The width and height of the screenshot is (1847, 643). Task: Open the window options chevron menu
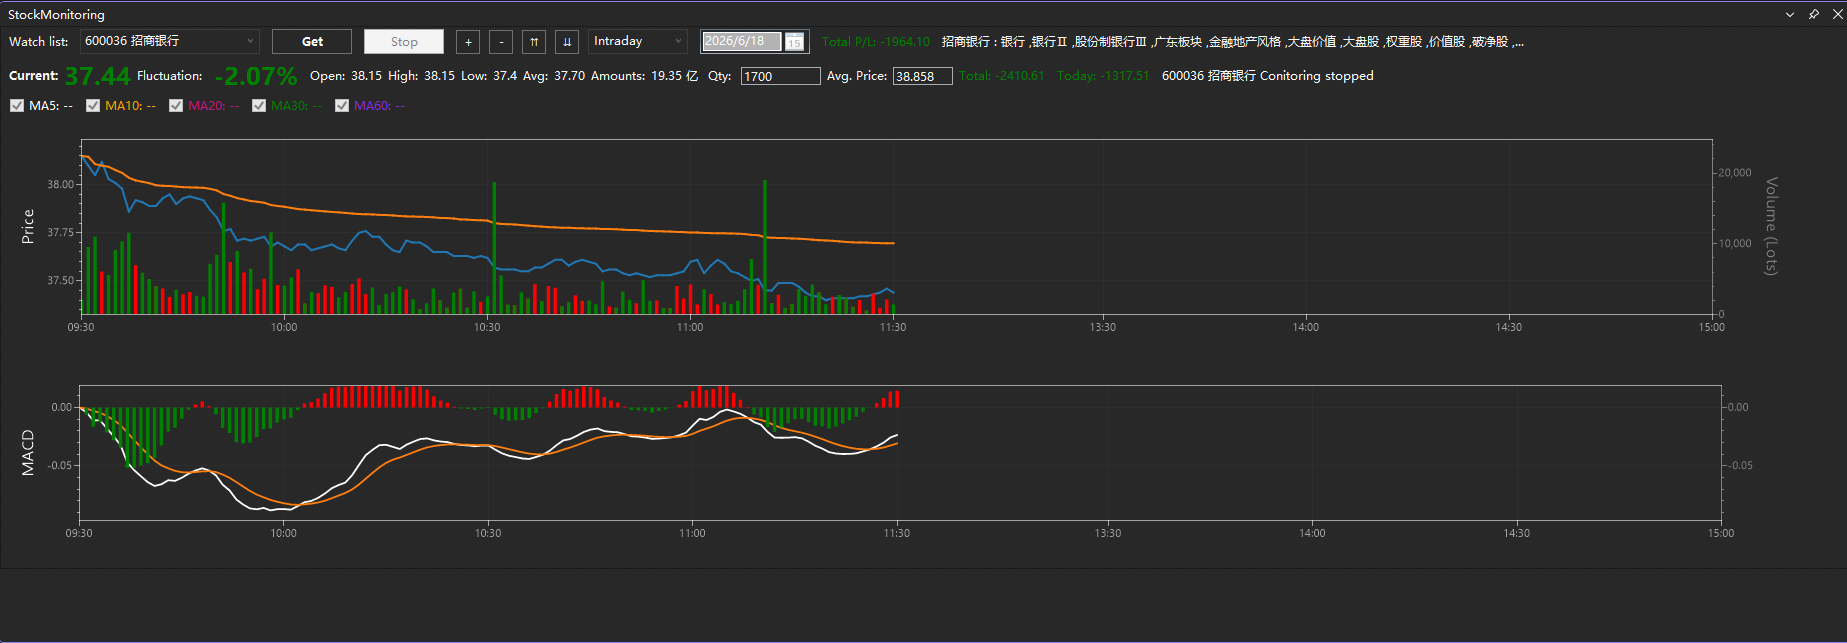pyautogui.click(x=1790, y=14)
